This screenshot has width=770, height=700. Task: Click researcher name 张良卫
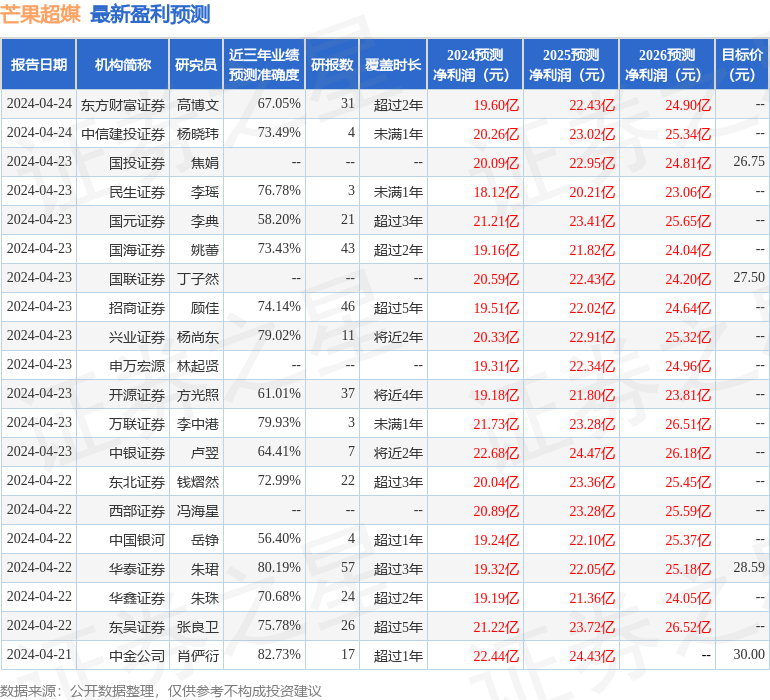198,627
